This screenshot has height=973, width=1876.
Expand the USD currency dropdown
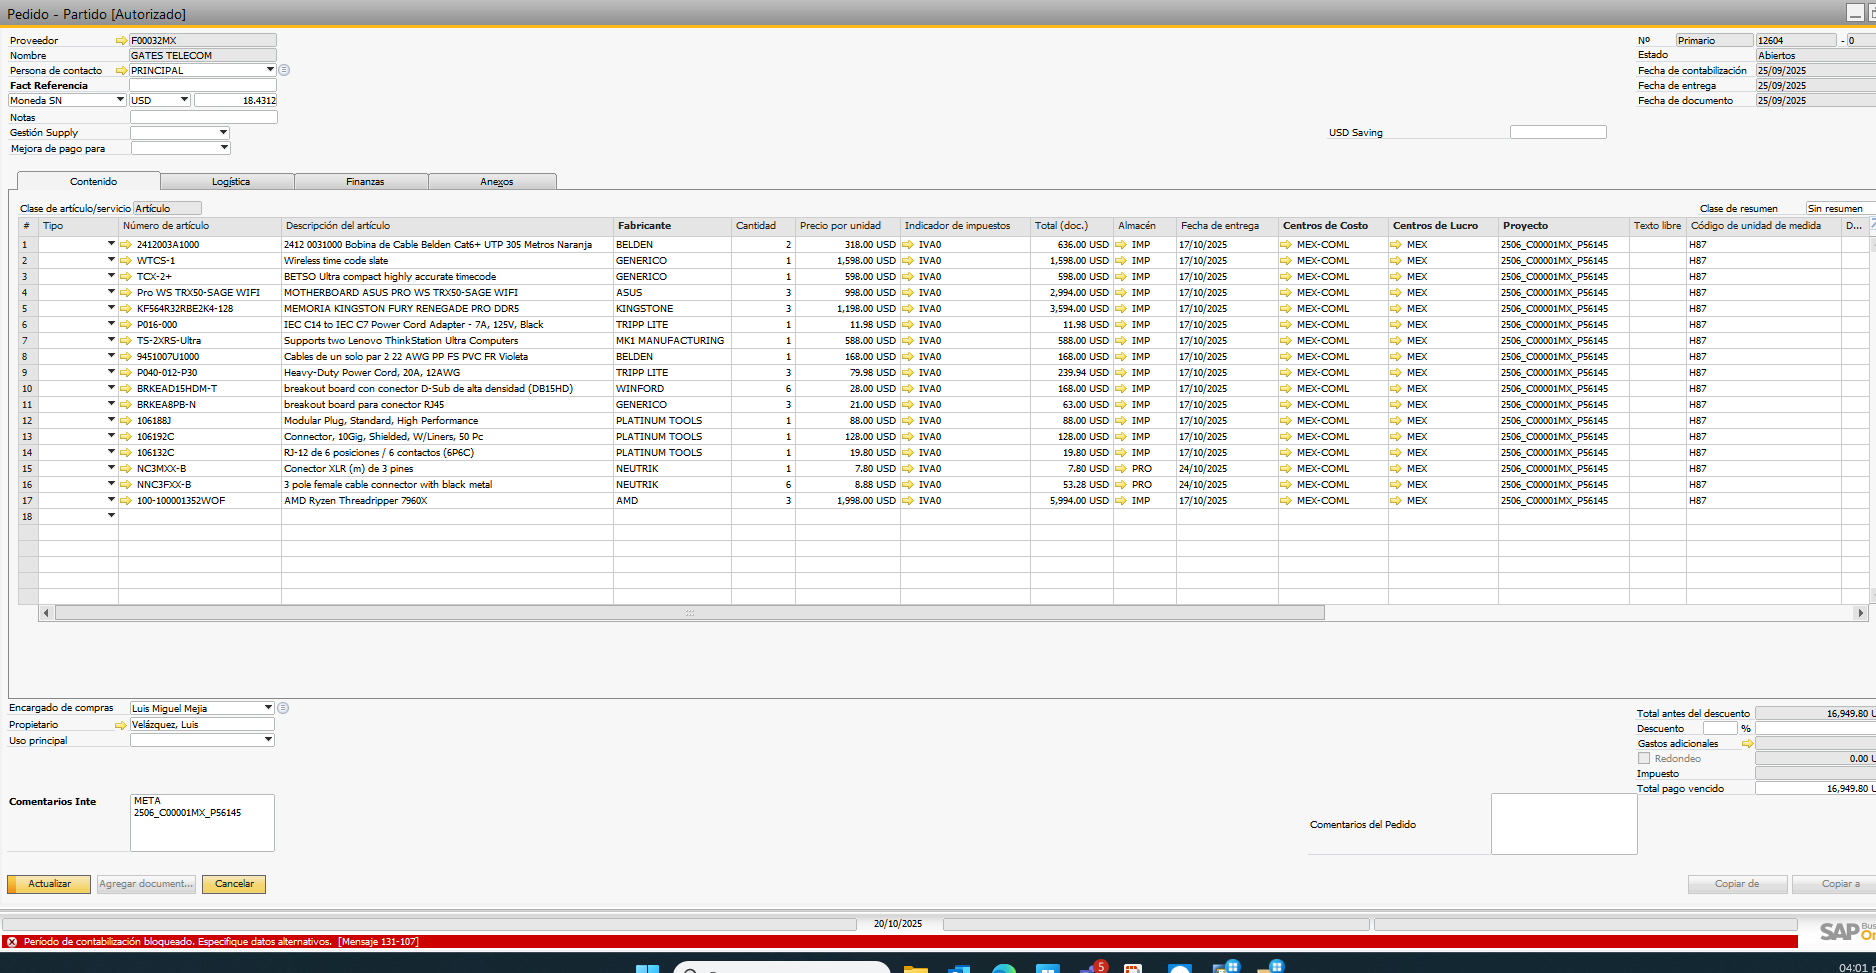coord(184,100)
